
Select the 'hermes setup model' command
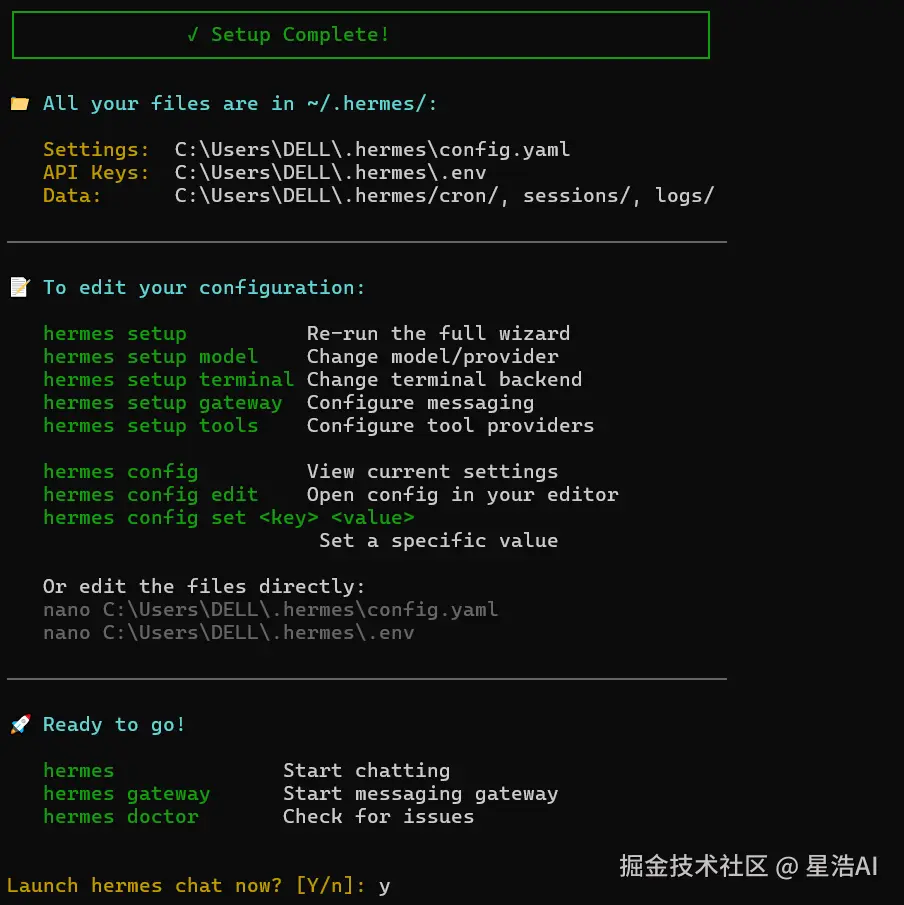point(150,357)
